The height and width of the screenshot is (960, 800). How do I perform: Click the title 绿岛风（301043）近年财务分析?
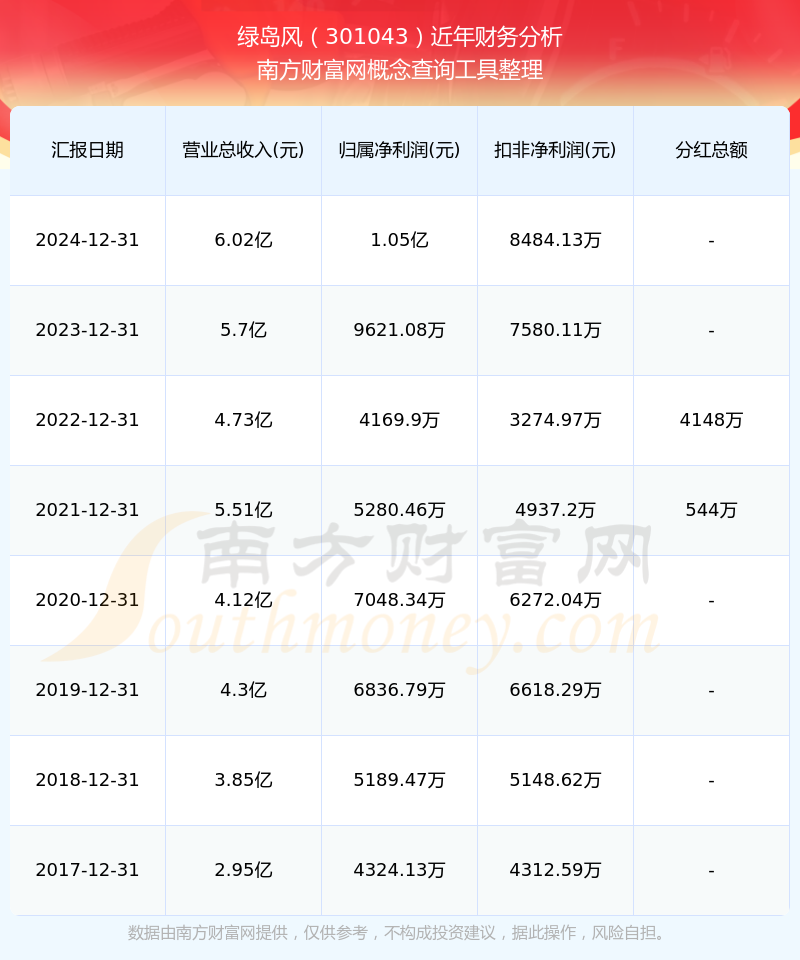coord(400,37)
